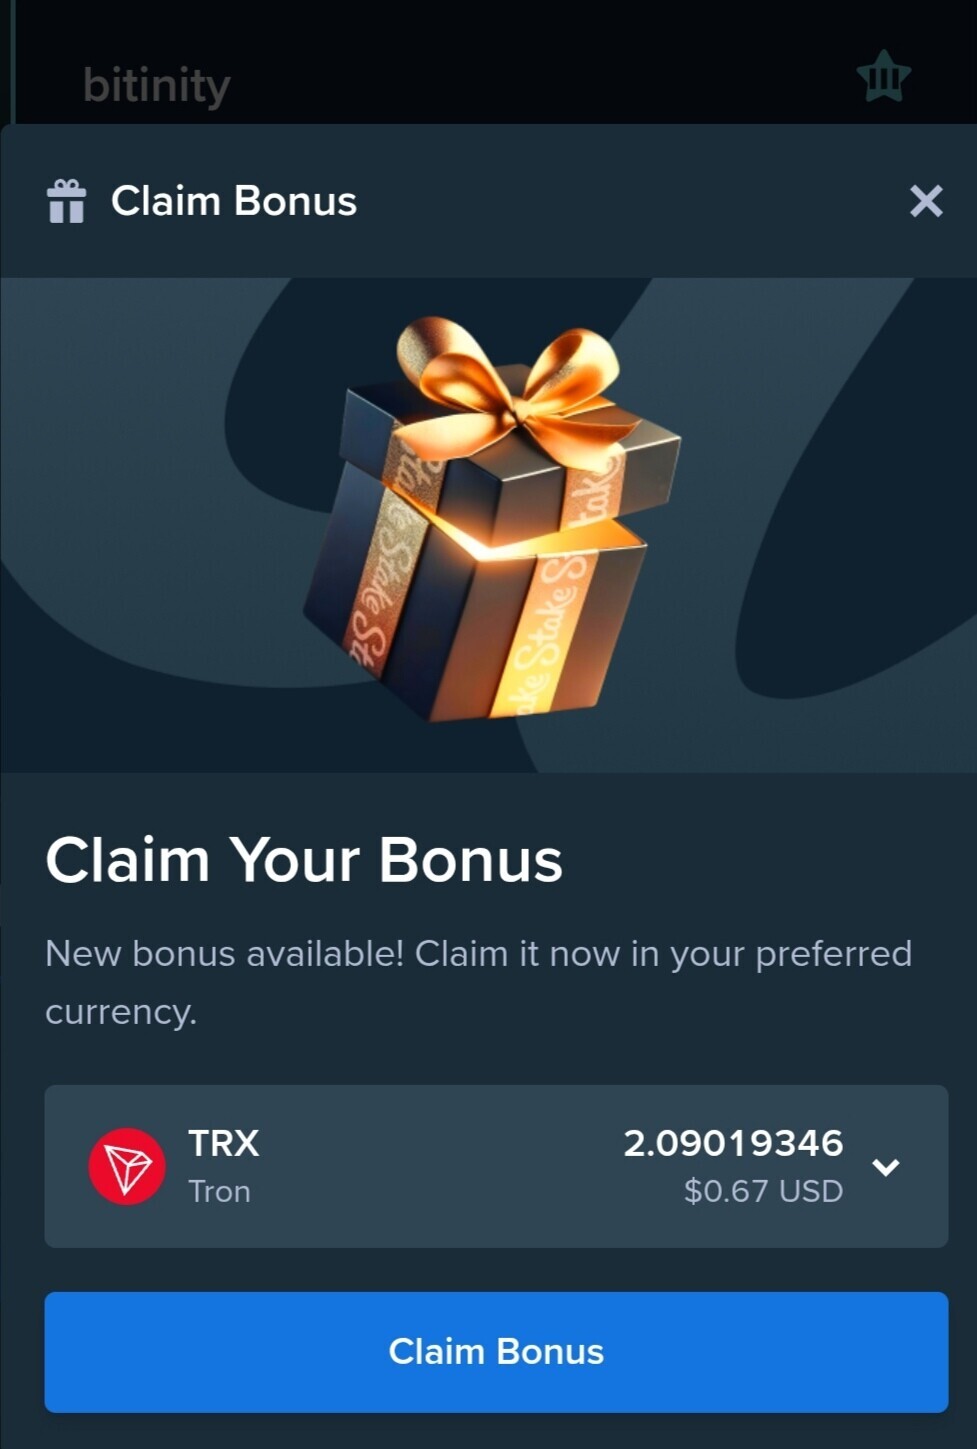Click the Claim Bonus header title text

(x=234, y=201)
